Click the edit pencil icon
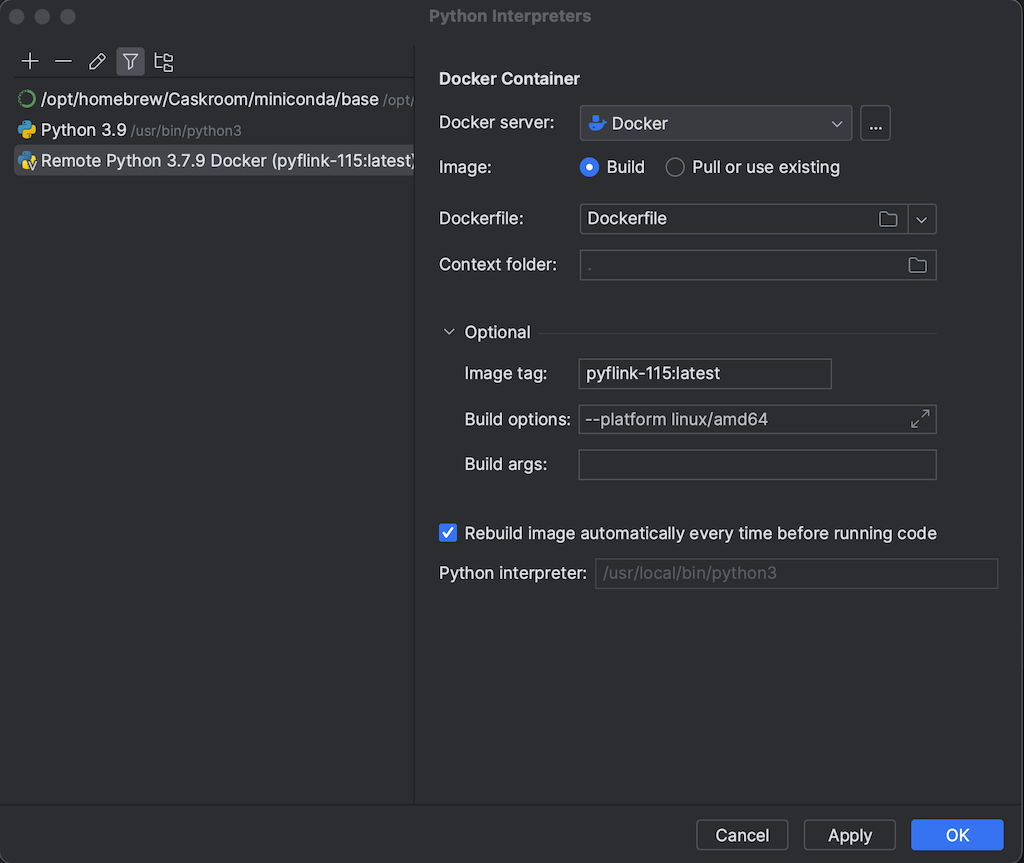 [x=97, y=62]
